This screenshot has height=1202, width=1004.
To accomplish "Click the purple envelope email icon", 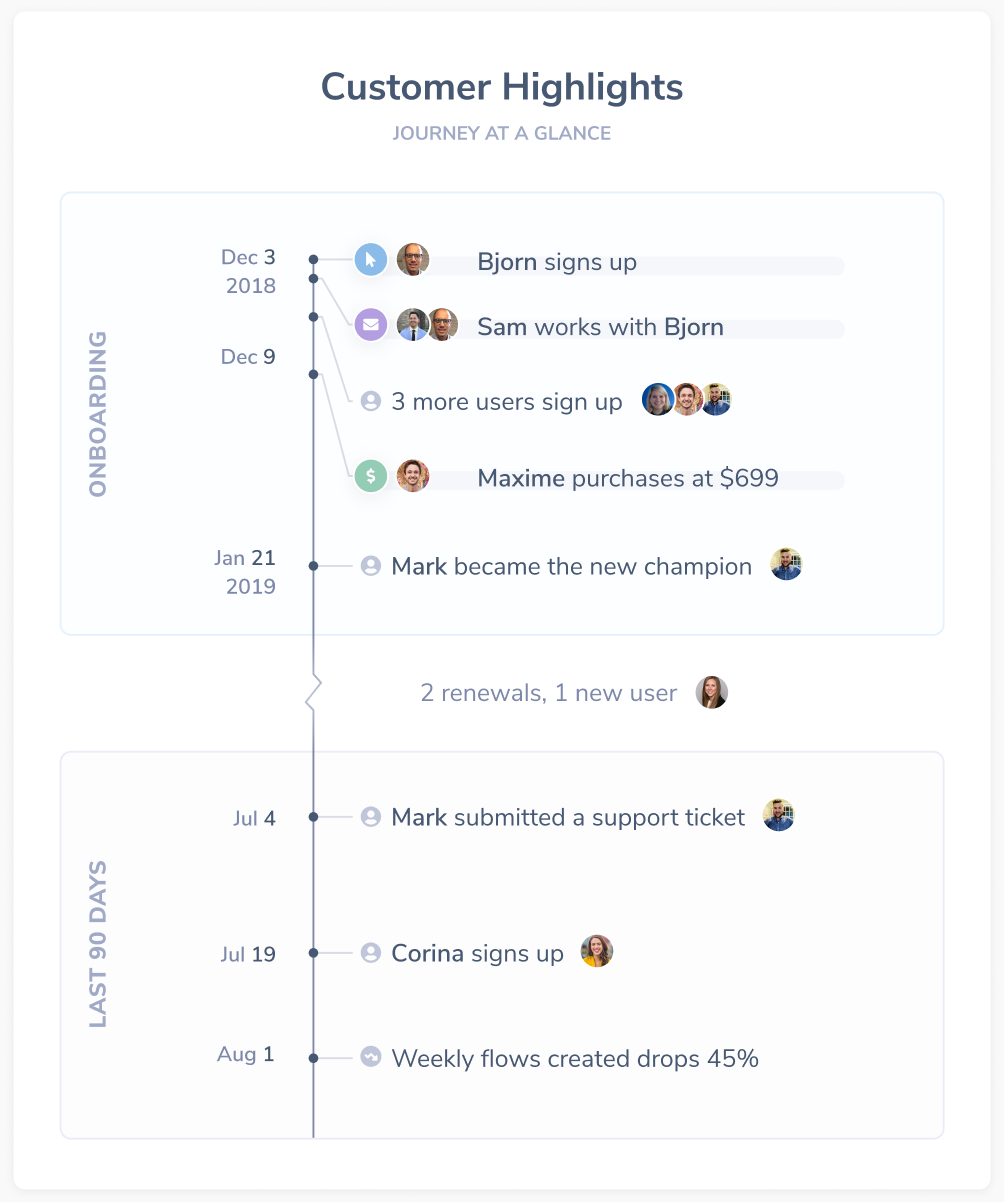I will click(370, 324).
